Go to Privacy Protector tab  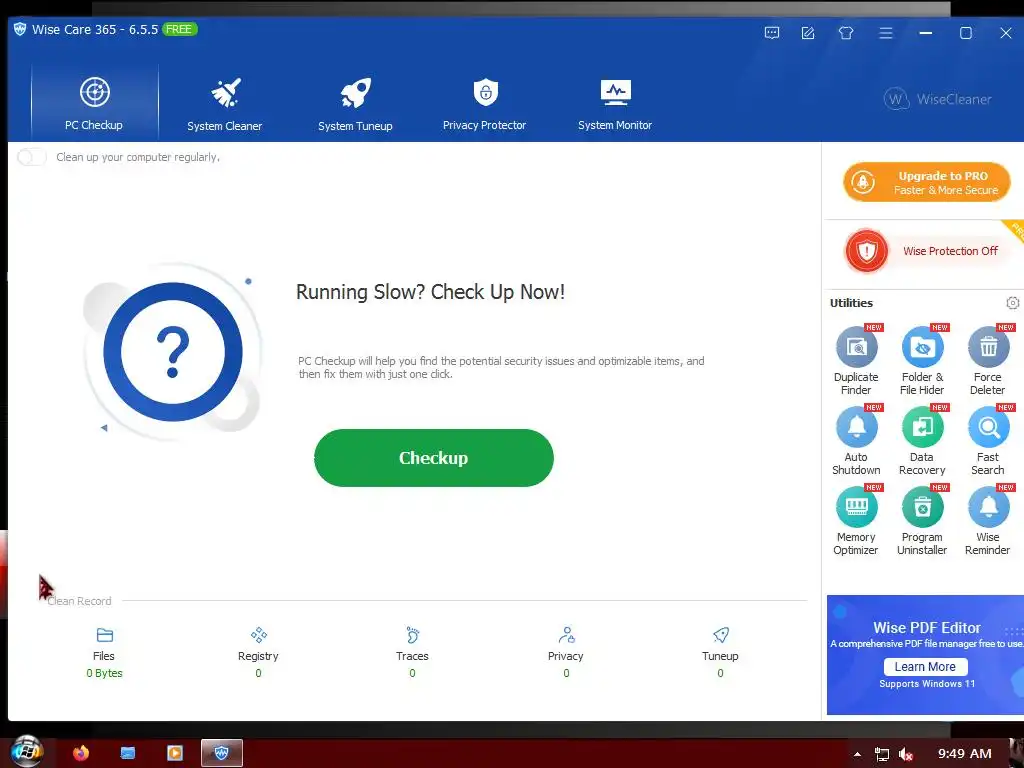click(x=485, y=103)
